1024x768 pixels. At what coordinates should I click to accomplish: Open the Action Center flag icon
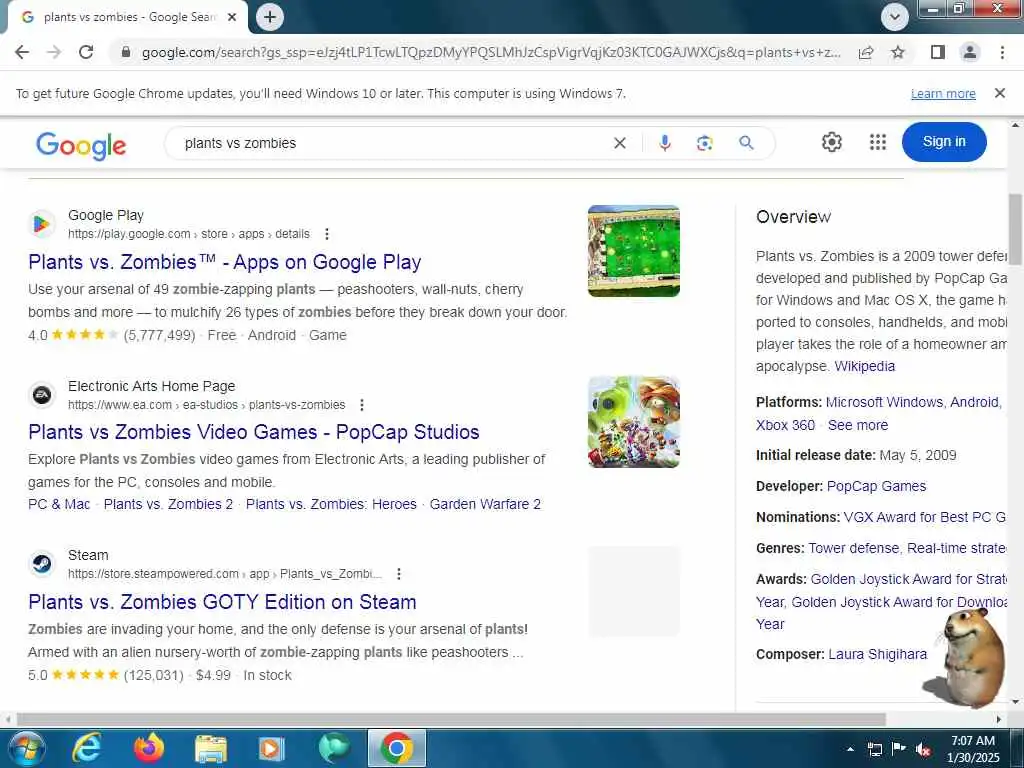899,749
